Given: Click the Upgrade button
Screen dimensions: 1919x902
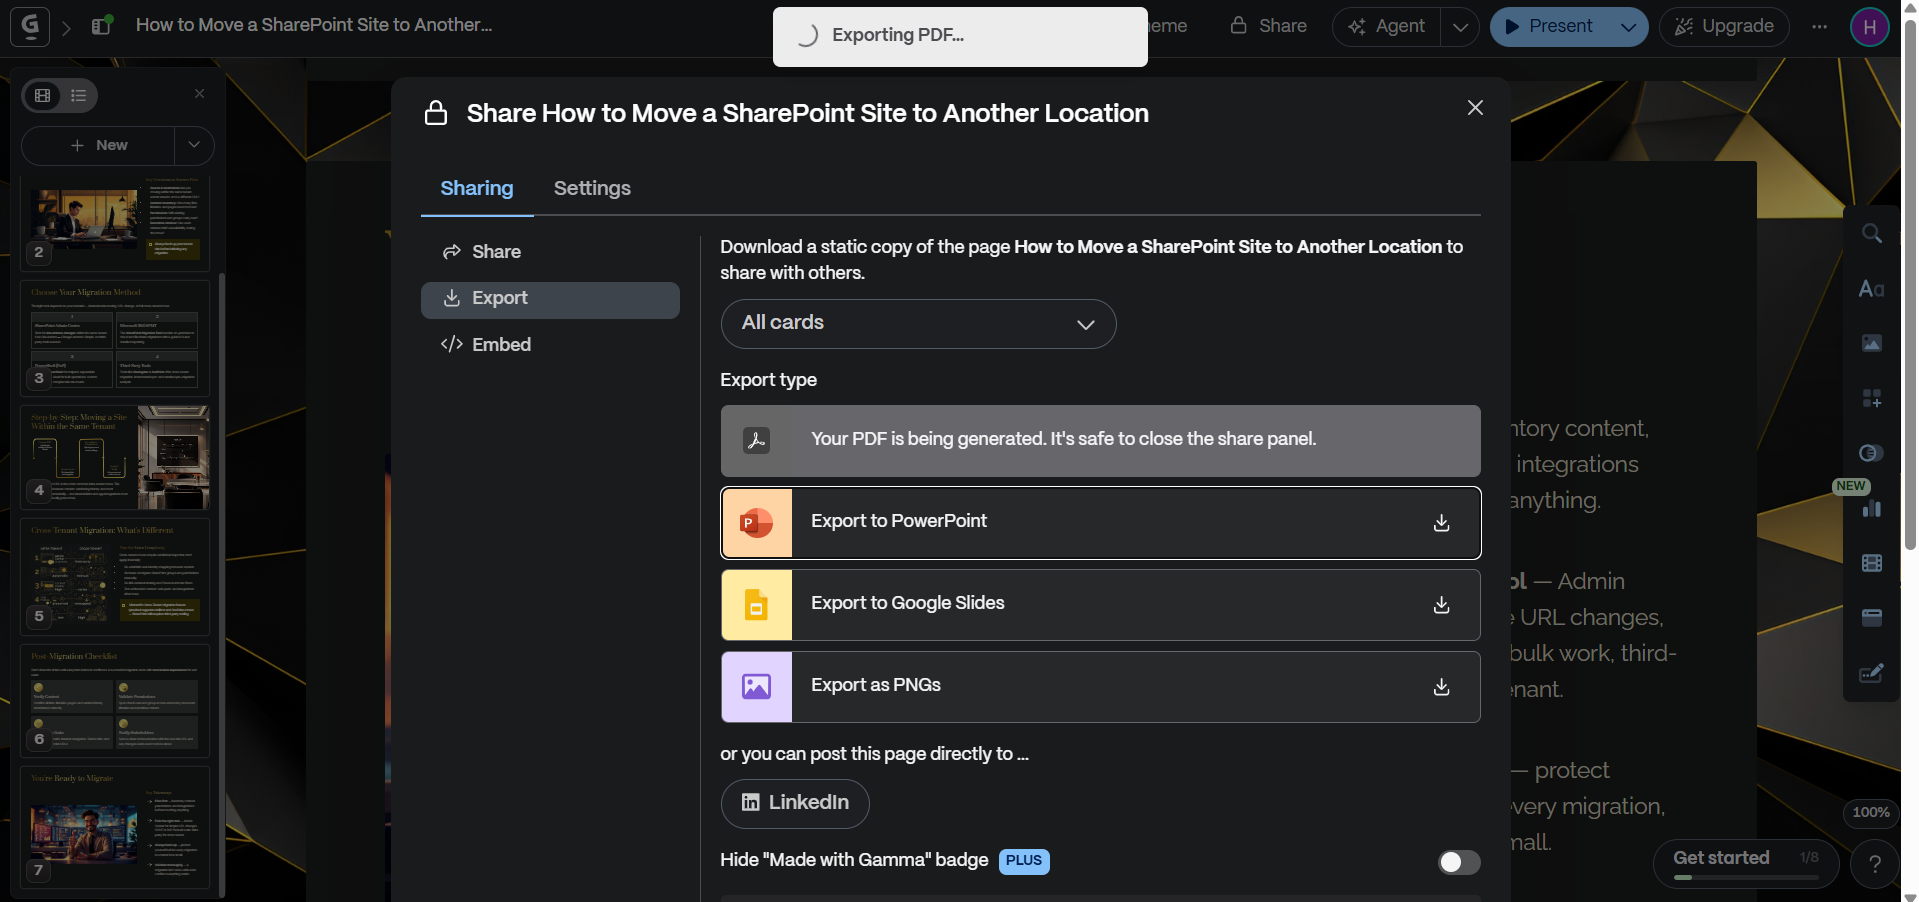Looking at the screenshot, I should click(1724, 27).
